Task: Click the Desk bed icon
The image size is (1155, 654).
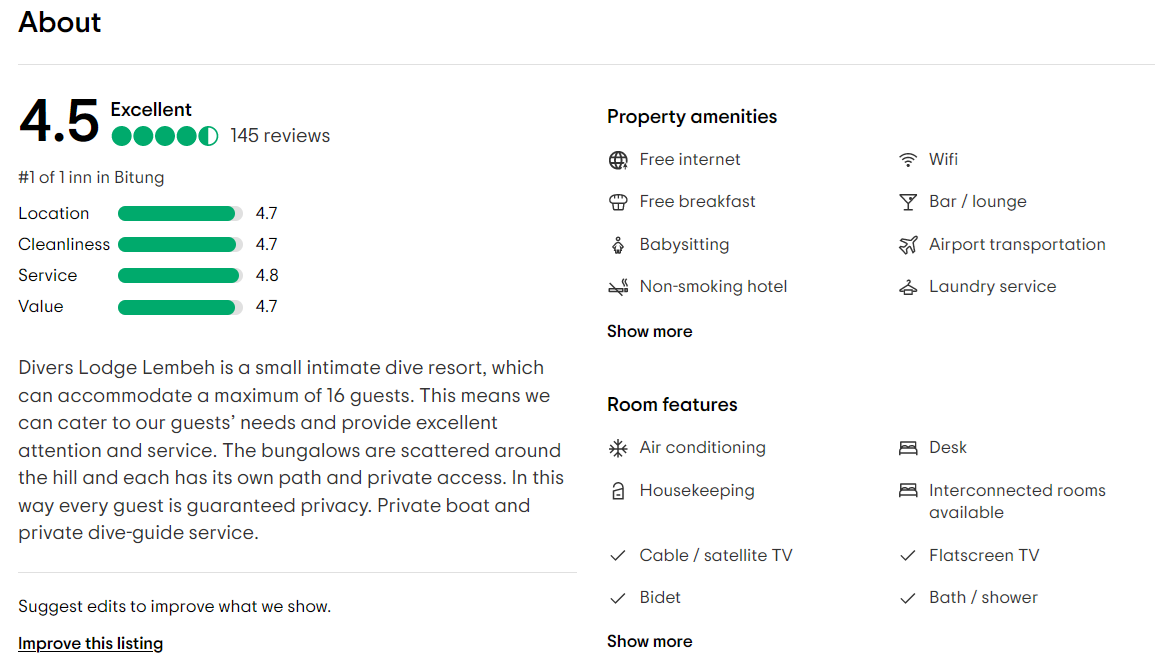Action: coord(908,448)
